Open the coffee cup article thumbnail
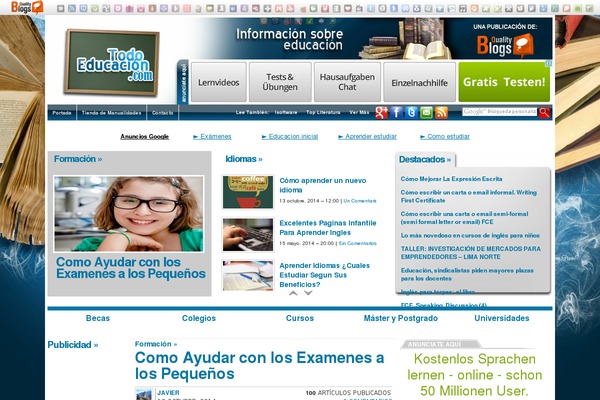 248,192
